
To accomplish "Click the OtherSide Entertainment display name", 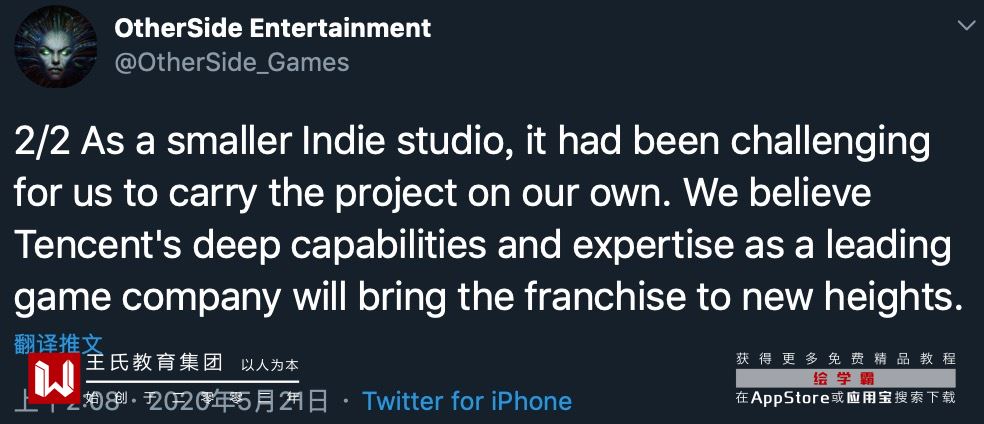I will coord(273,28).
